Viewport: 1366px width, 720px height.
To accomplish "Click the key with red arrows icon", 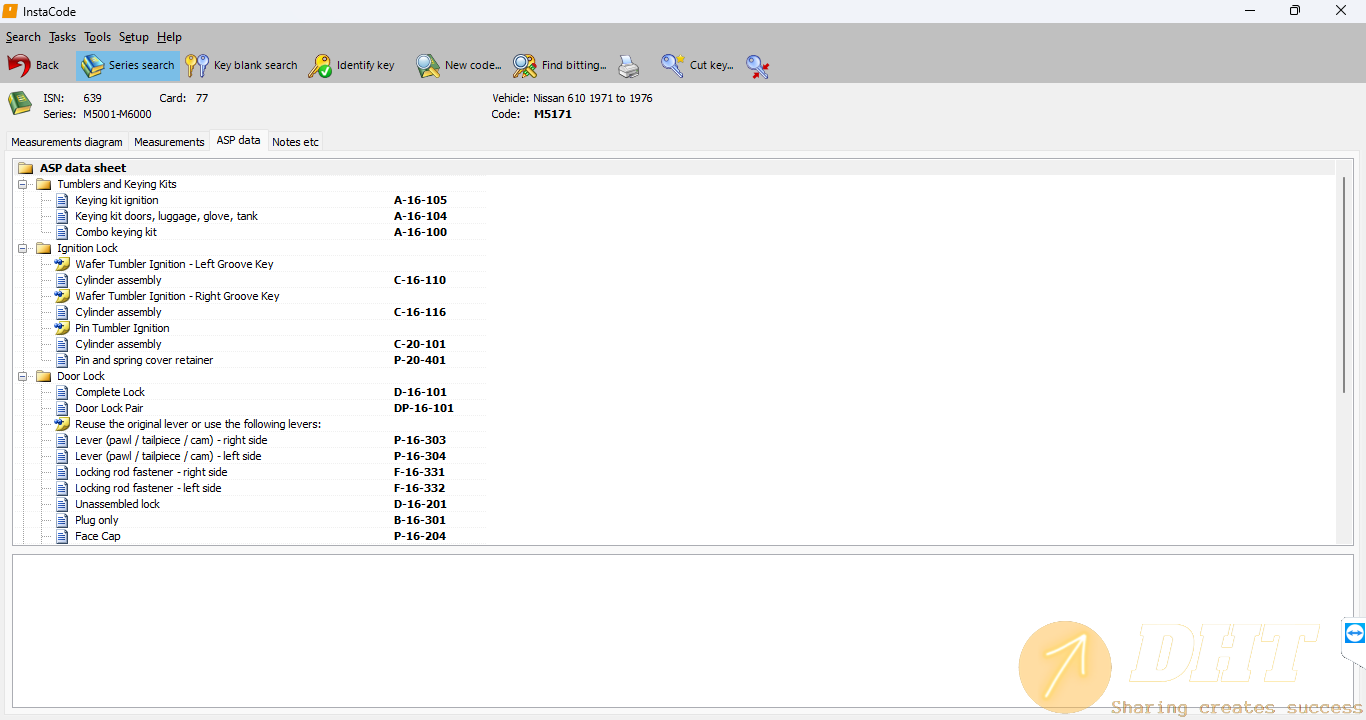I will 757,67.
